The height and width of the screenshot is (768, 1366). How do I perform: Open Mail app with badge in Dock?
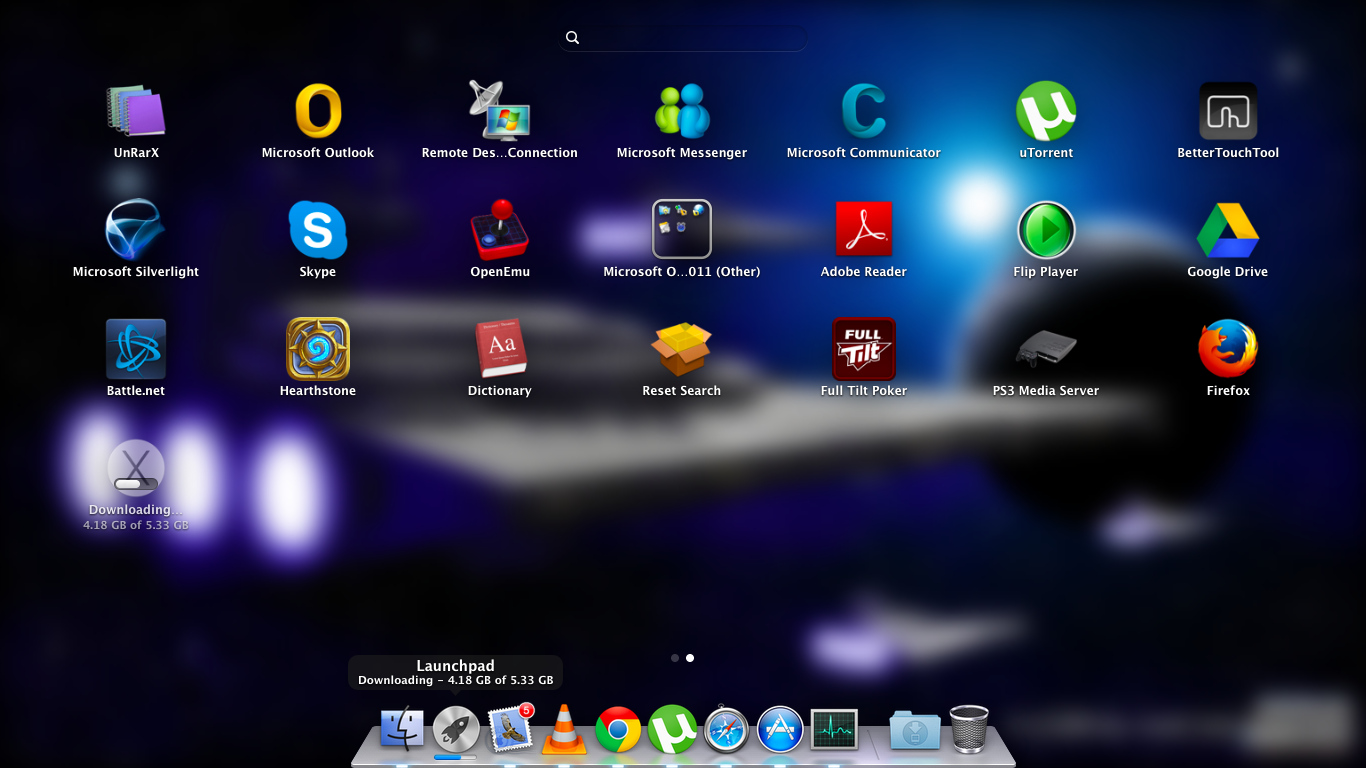tap(510, 729)
